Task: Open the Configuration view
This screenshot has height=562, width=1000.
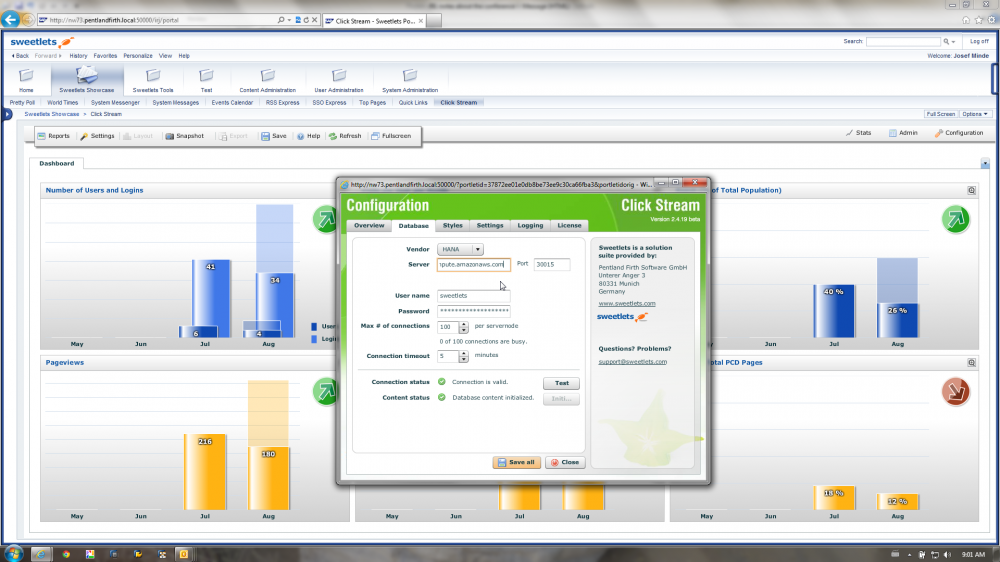Action: [x=959, y=133]
